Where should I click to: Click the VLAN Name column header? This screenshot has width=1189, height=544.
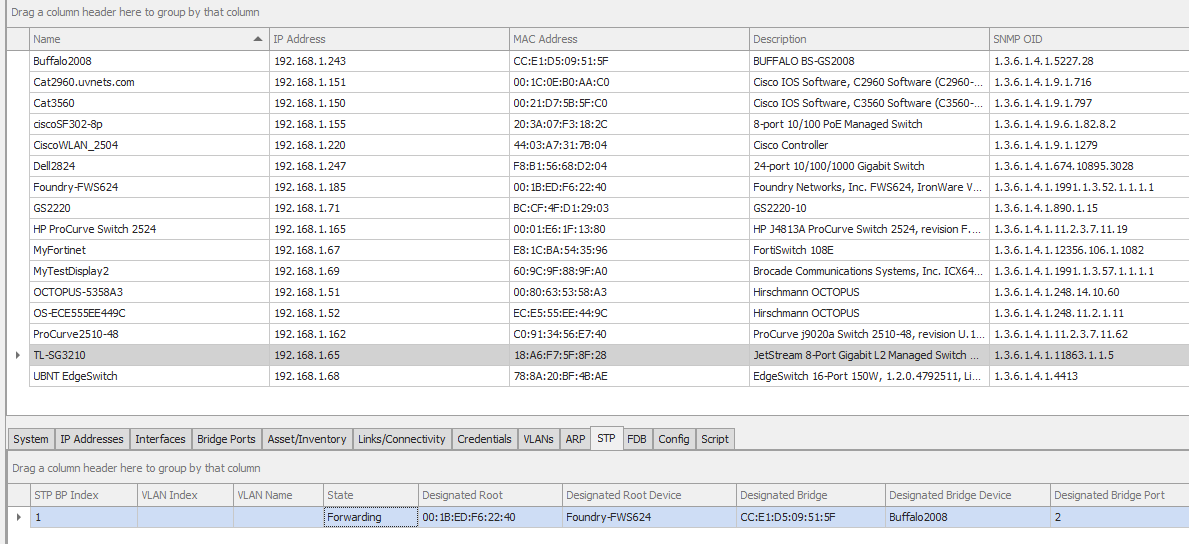[278, 495]
